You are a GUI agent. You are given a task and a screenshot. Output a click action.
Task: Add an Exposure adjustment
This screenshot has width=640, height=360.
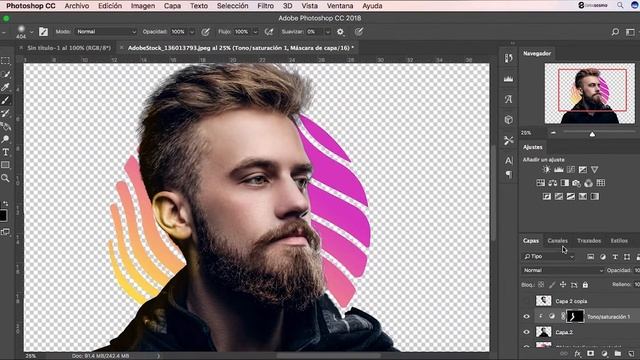click(x=582, y=169)
